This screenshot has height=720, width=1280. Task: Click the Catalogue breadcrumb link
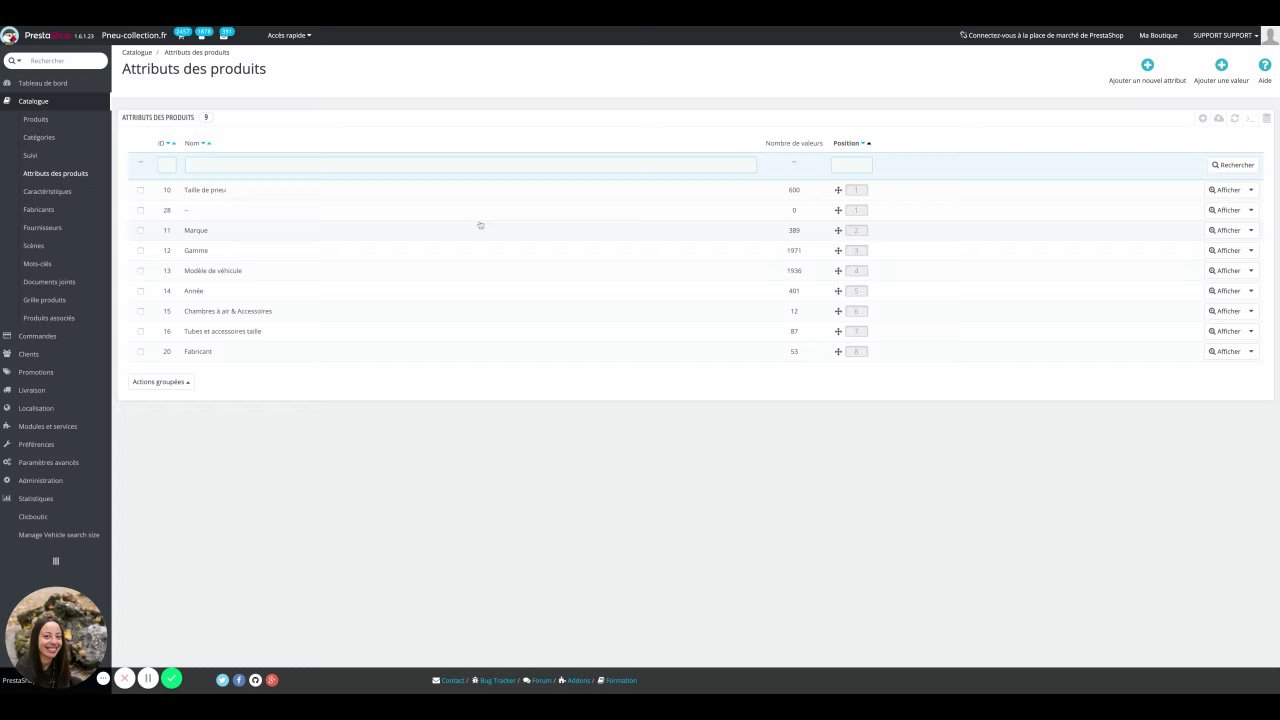click(137, 52)
